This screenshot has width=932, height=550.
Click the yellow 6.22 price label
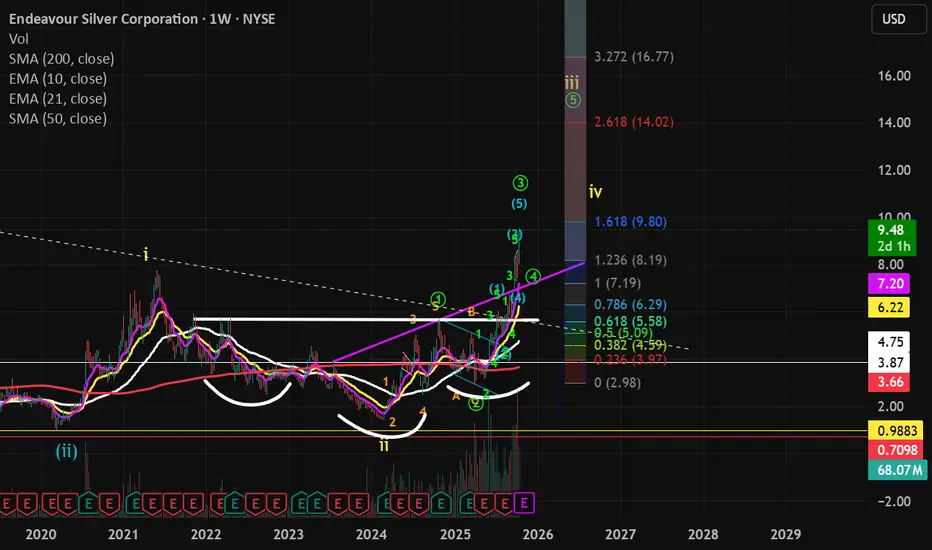889,307
